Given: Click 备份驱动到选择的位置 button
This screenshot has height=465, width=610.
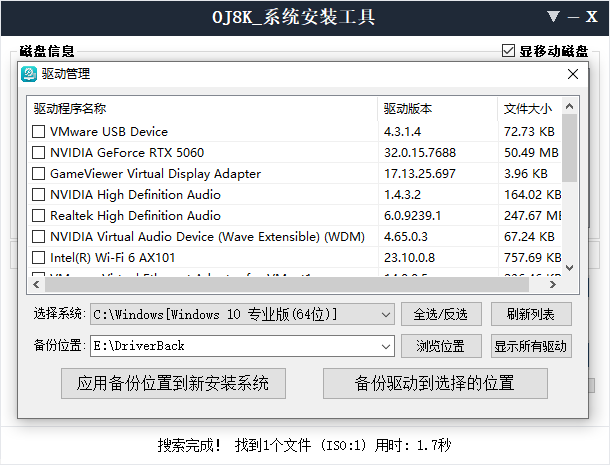Looking at the screenshot, I should pyautogui.click(x=435, y=383).
